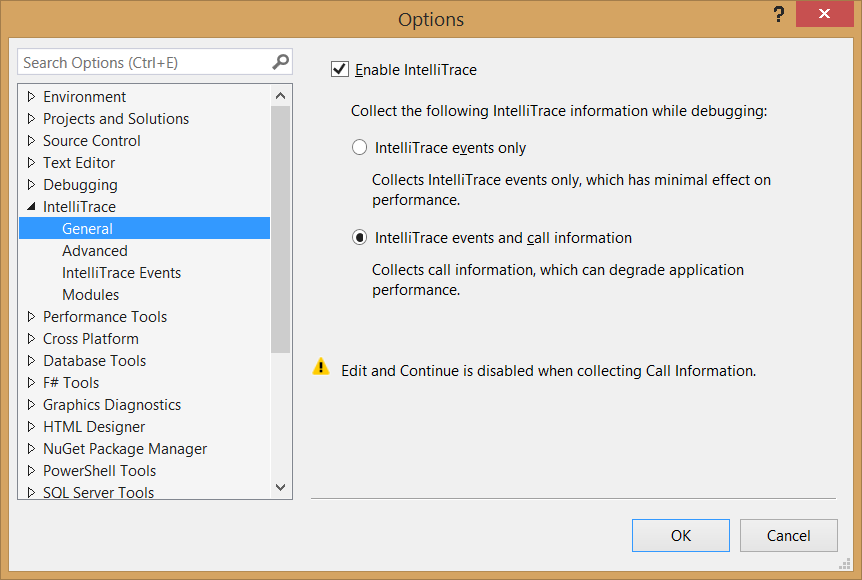The image size is (862, 580).
Task: Select IntelliTrace events only radio button
Action: tap(359, 147)
